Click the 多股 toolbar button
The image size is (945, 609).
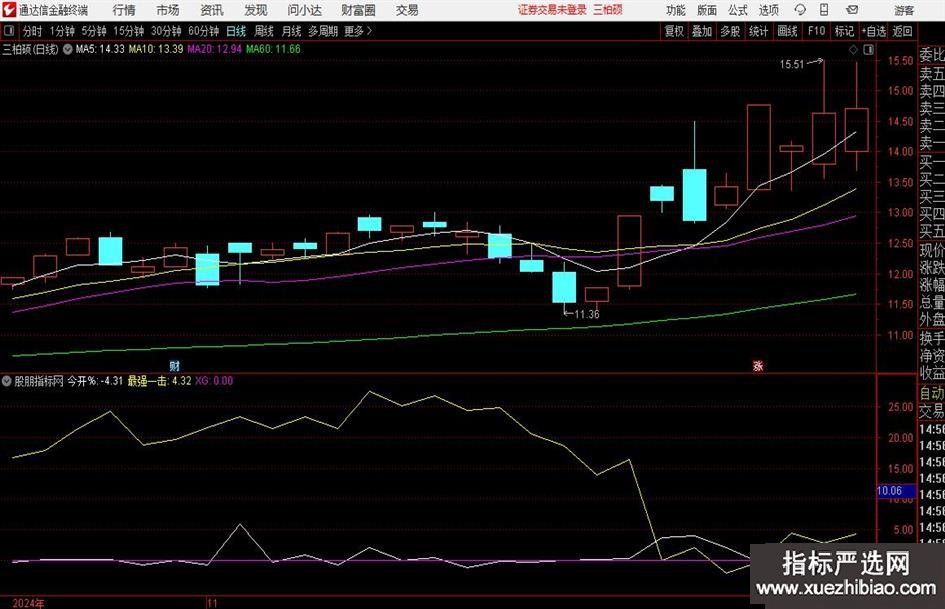coord(730,31)
